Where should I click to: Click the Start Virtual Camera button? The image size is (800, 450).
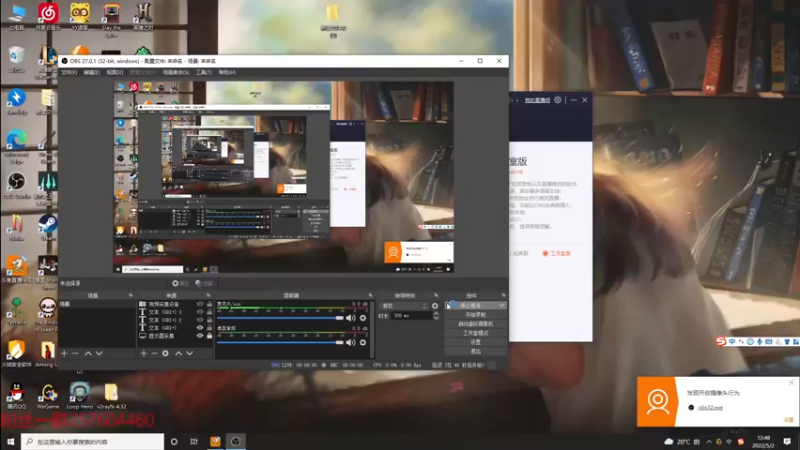coord(476,324)
